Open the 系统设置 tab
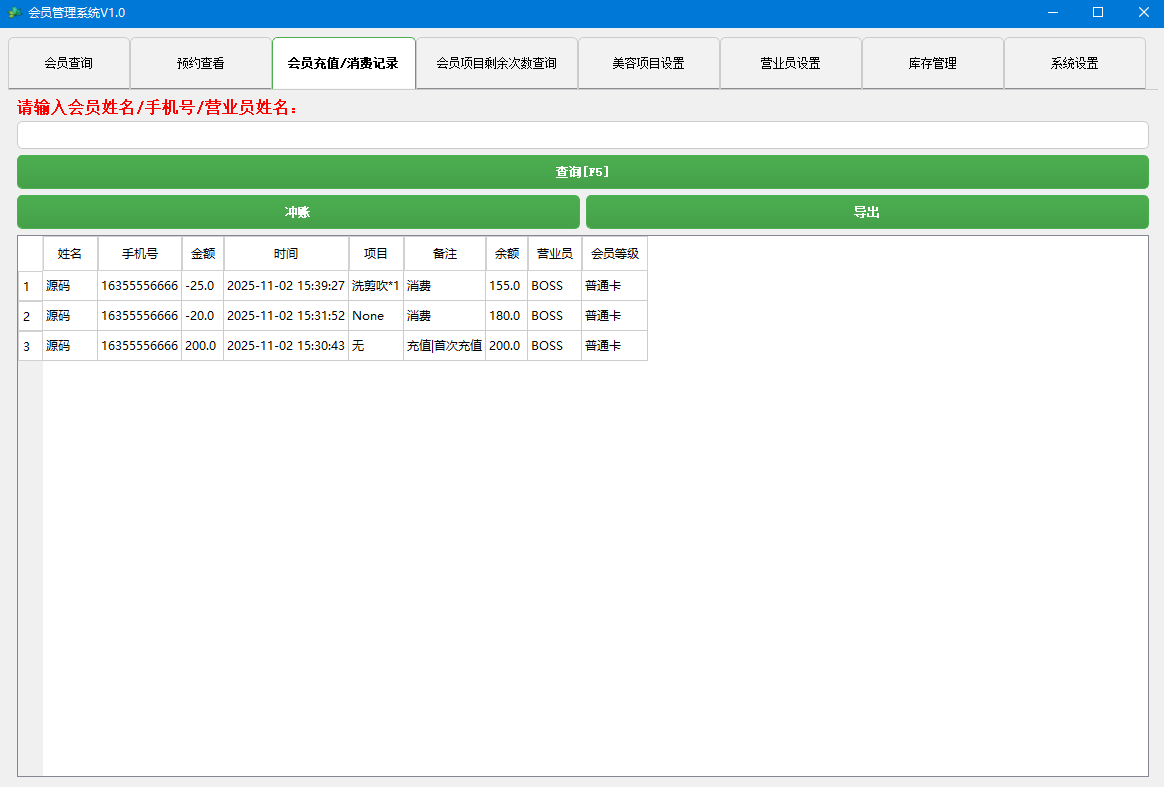This screenshot has height=787, width=1164. pos(1074,63)
